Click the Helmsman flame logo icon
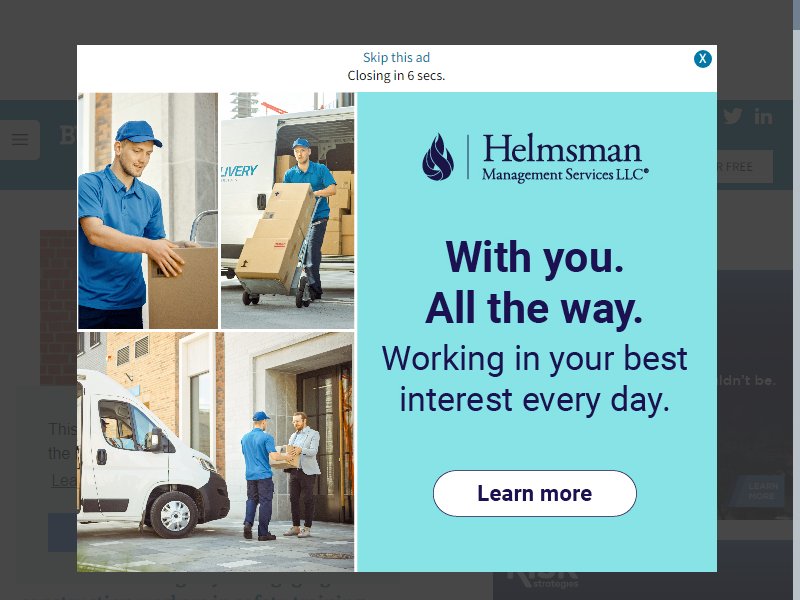This screenshot has height=600, width=800. tap(438, 157)
